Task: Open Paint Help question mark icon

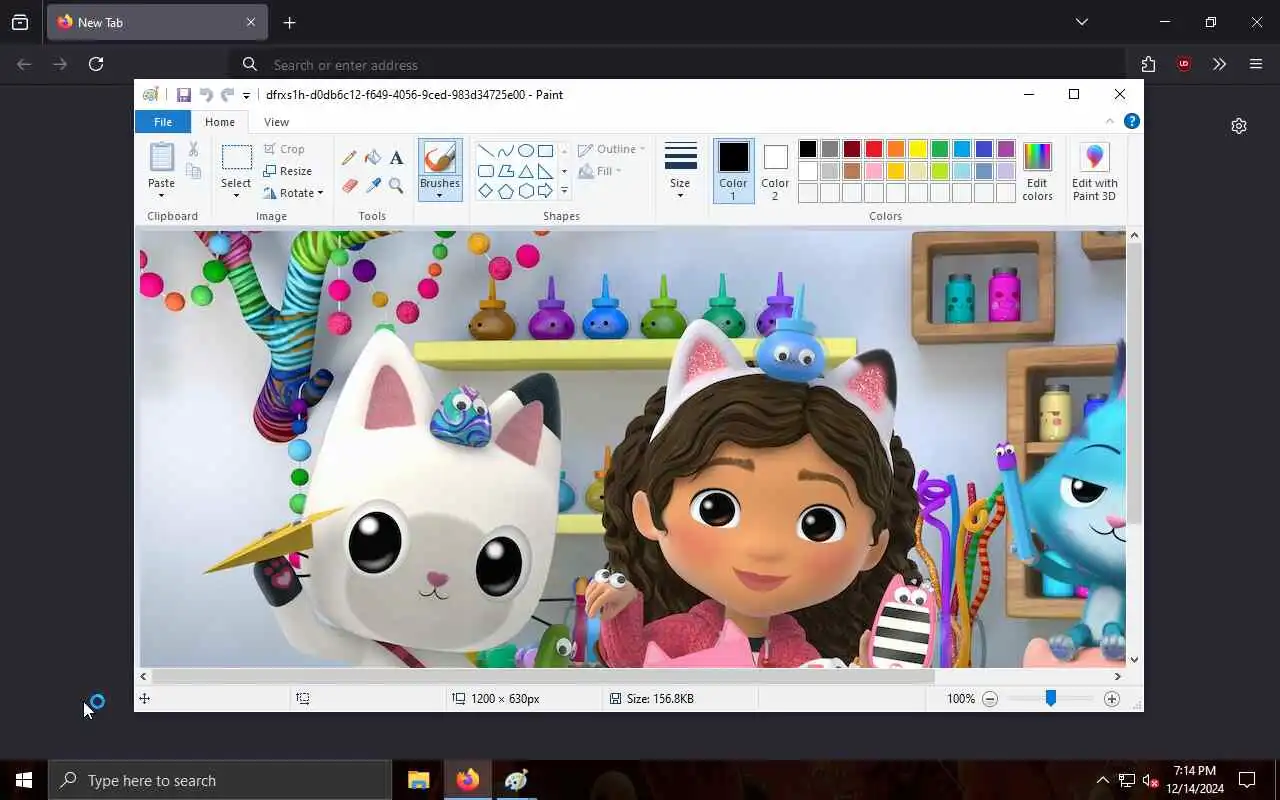Action: point(1131,121)
